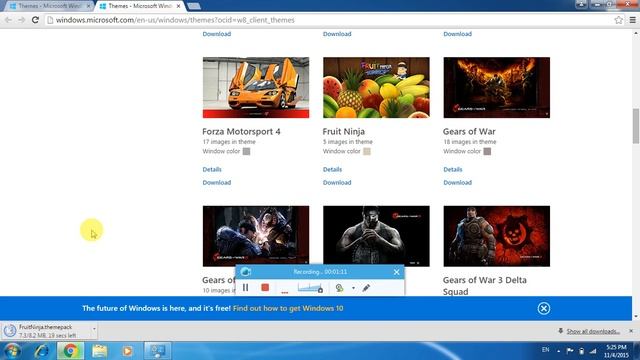This screenshot has width=640, height=360.
Task: Download the Gears of War theme
Action: 458,182
